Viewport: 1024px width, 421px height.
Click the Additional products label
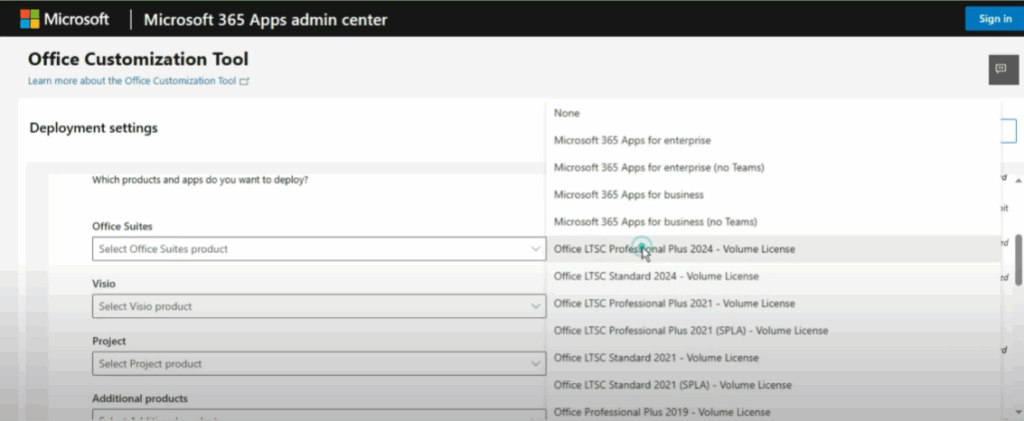[140, 398]
